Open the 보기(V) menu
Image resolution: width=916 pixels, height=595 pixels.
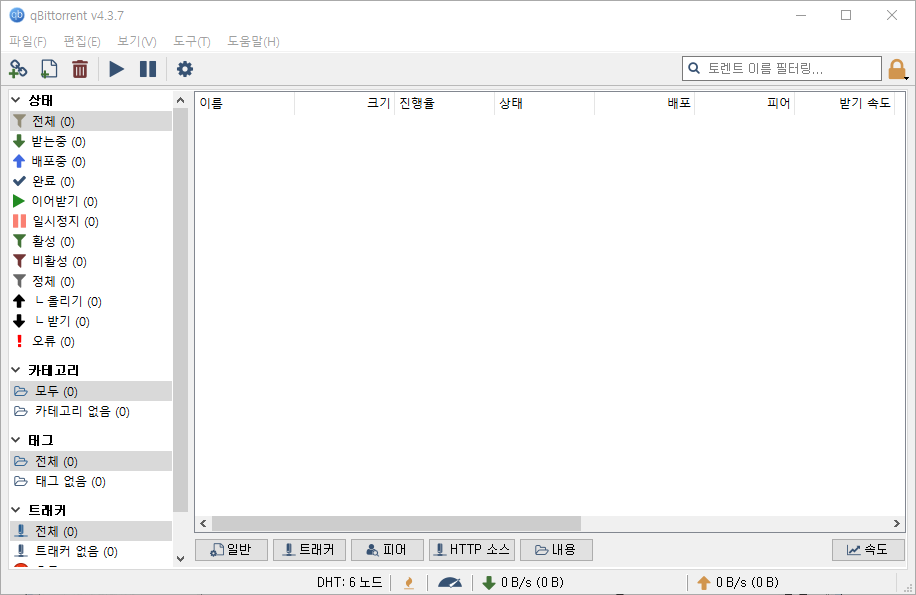pos(137,41)
